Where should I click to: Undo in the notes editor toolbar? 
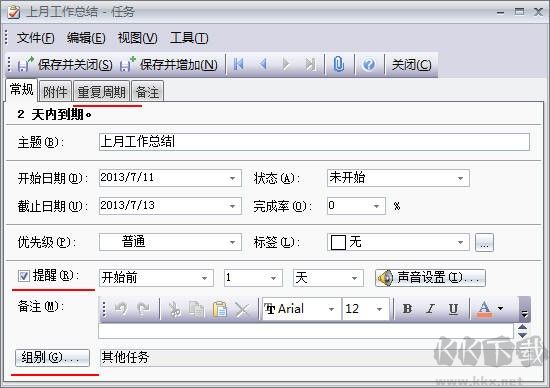point(121,309)
